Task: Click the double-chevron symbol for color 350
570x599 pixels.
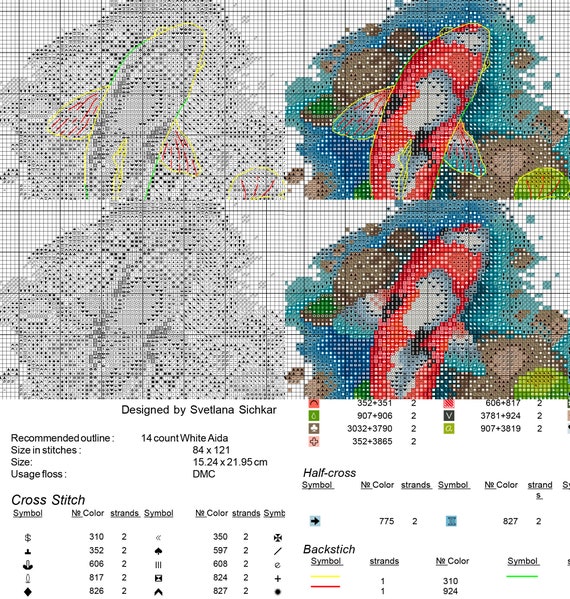Action: pyautogui.click(x=159, y=538)
